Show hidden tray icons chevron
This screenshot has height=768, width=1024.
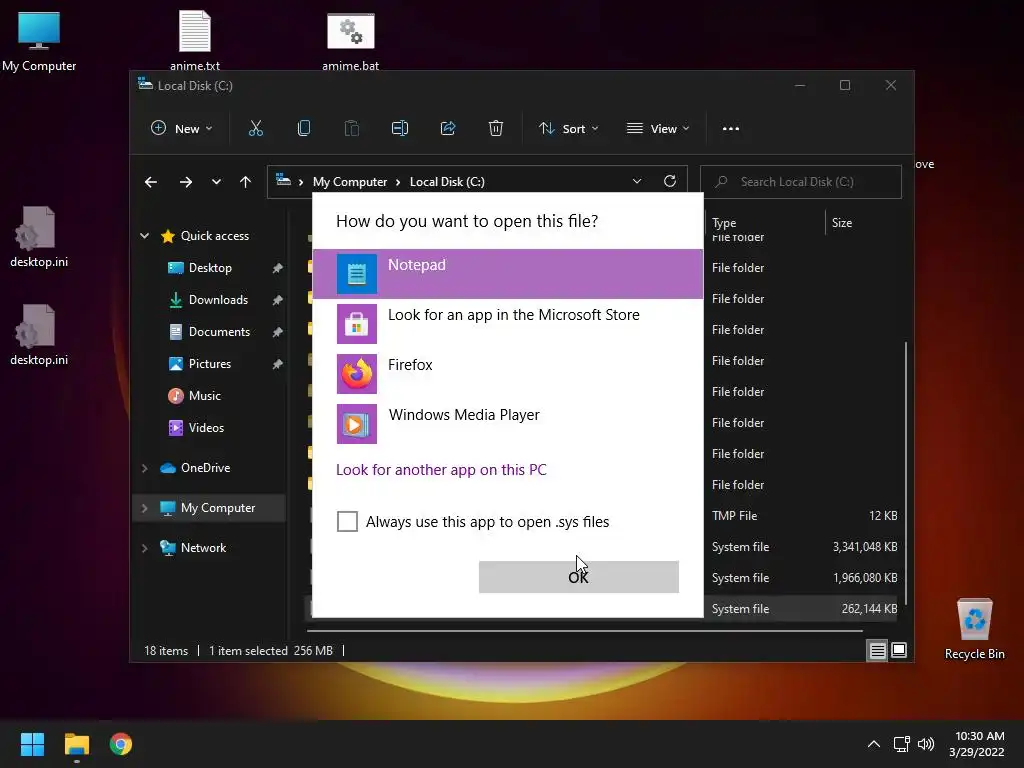(x=874, y=744)
